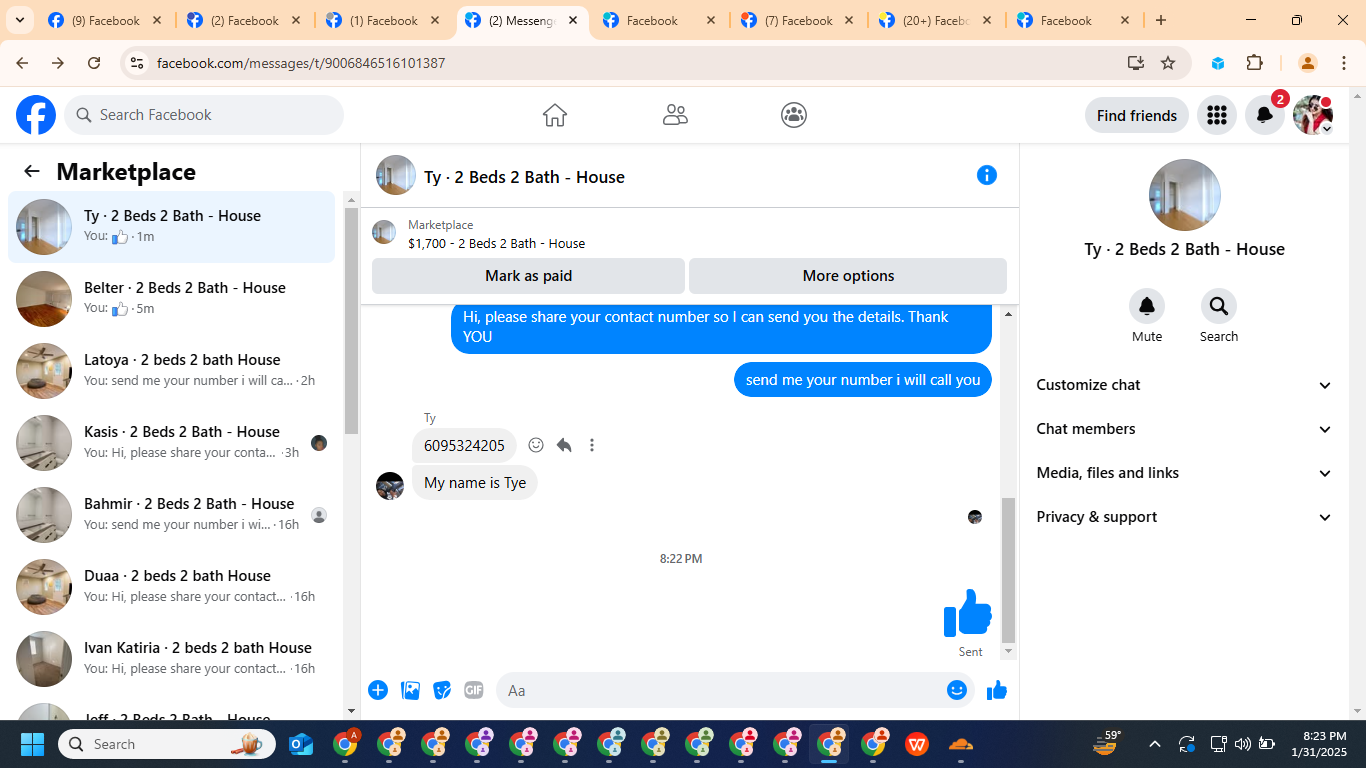Open Belter 2 Beds 2 Bath conversation
The width and height of the screenshot is (1366, 768).
pyautogui.click(x=171, y=299)
